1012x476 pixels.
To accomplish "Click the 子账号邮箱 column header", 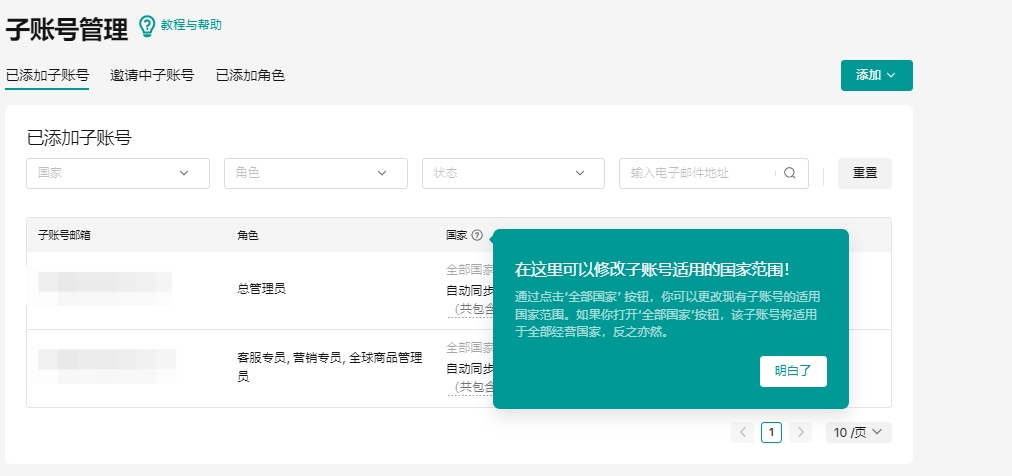I will tap(65, 236).
